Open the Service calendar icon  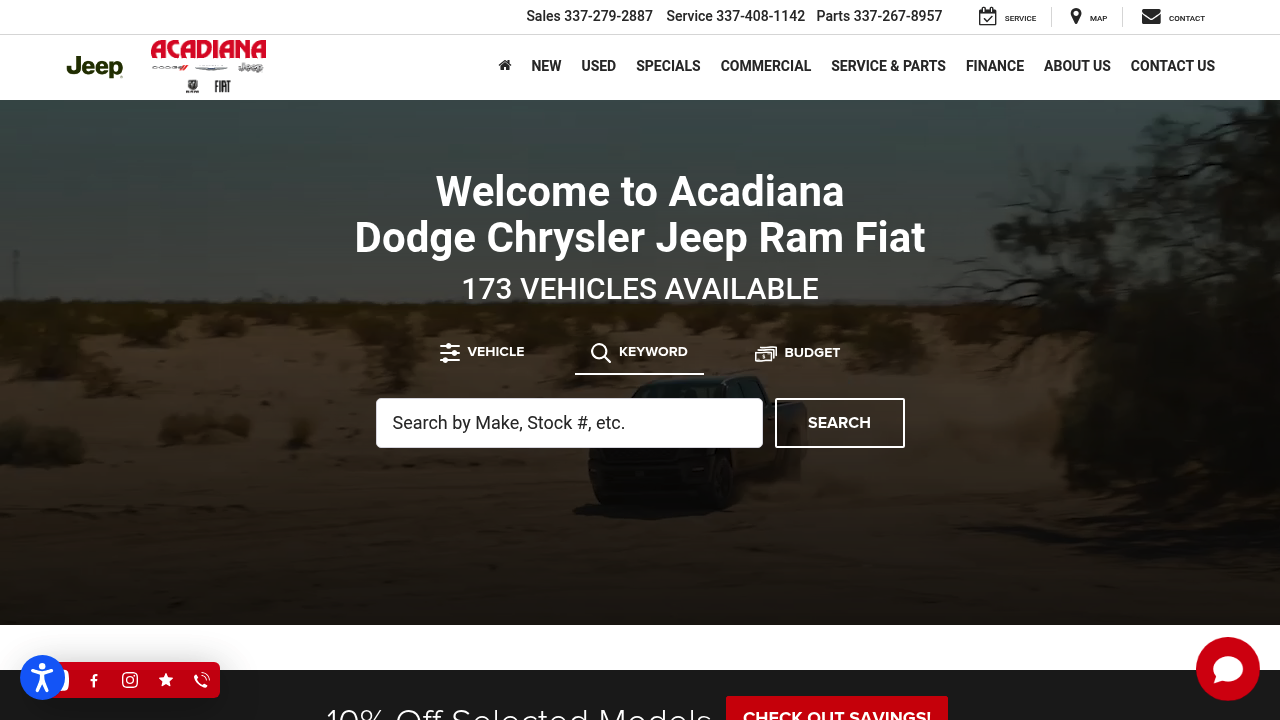pyautogui.click(x=988, y=17)
